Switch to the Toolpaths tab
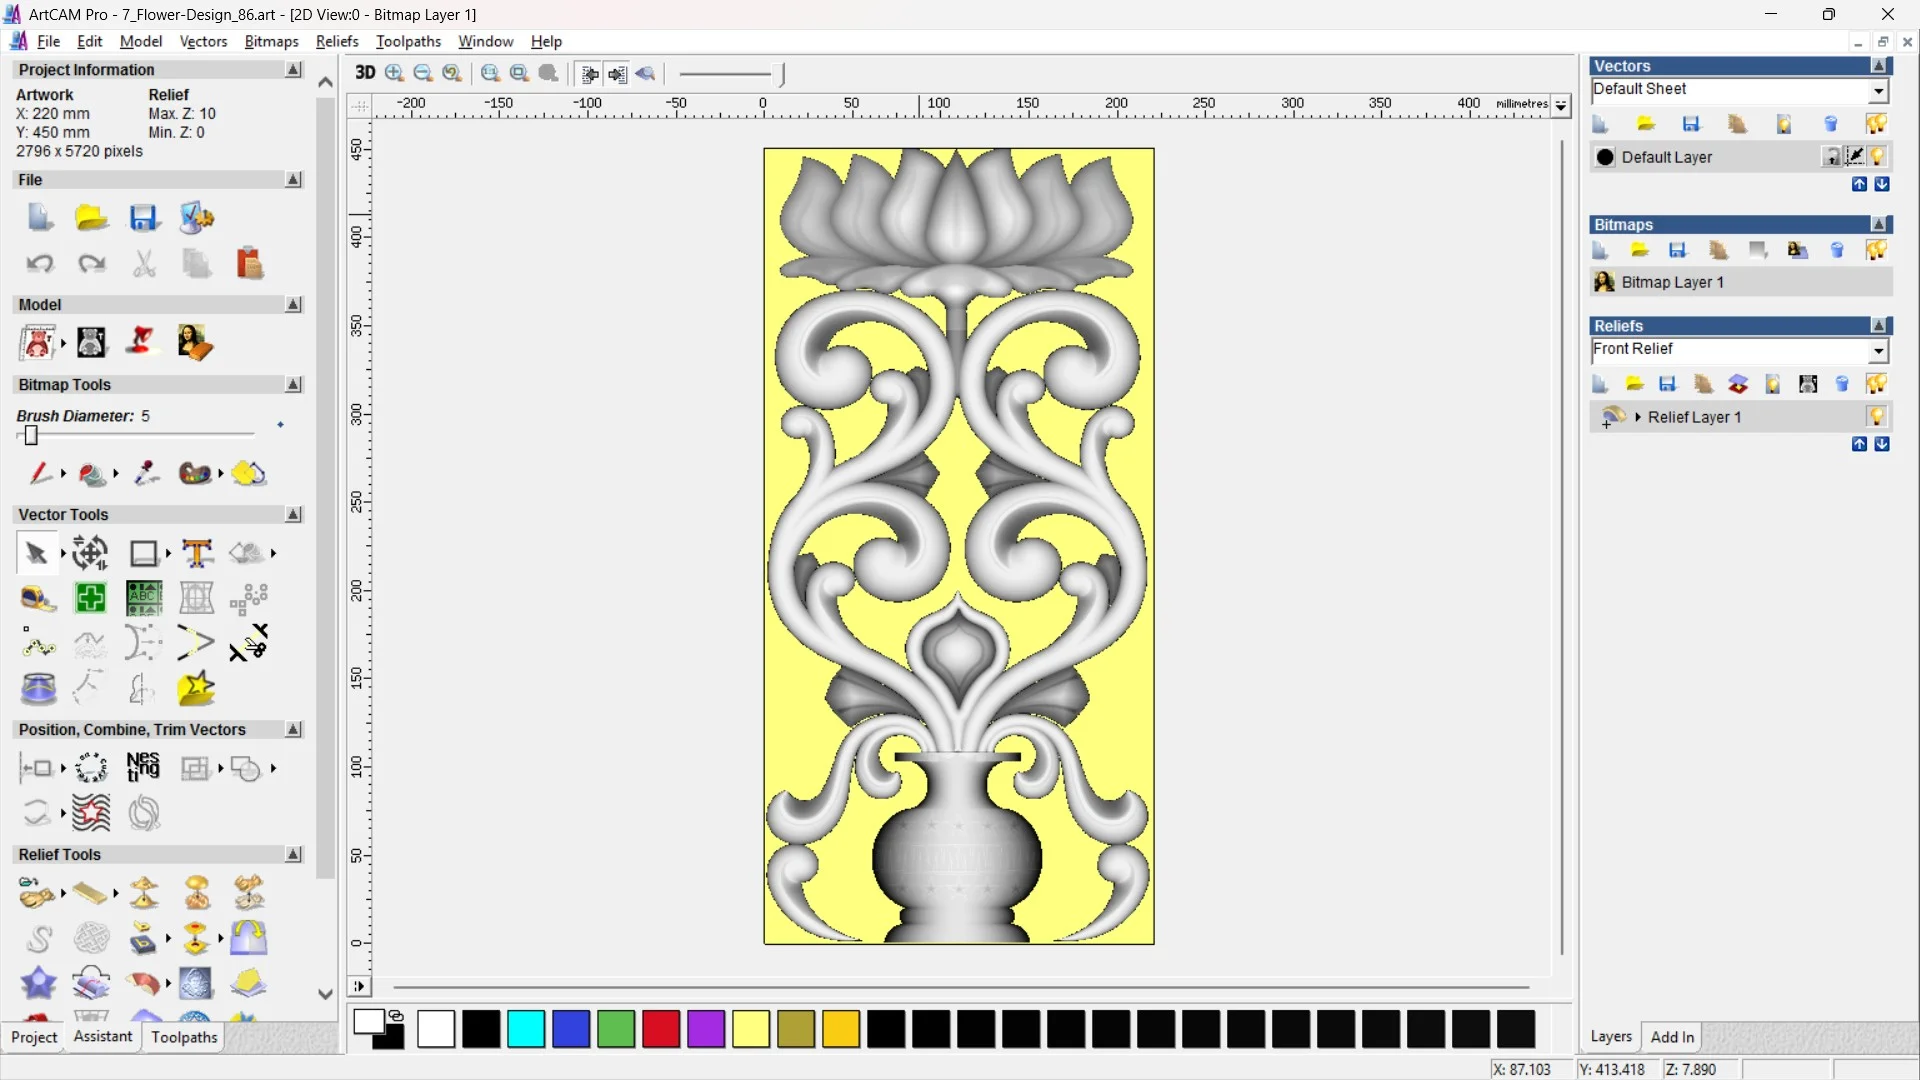 (x=183, y=1037)
